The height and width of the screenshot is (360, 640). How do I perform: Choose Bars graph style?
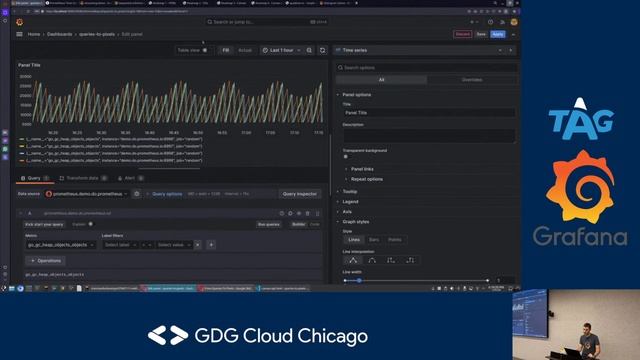click(x=374, y=240)
